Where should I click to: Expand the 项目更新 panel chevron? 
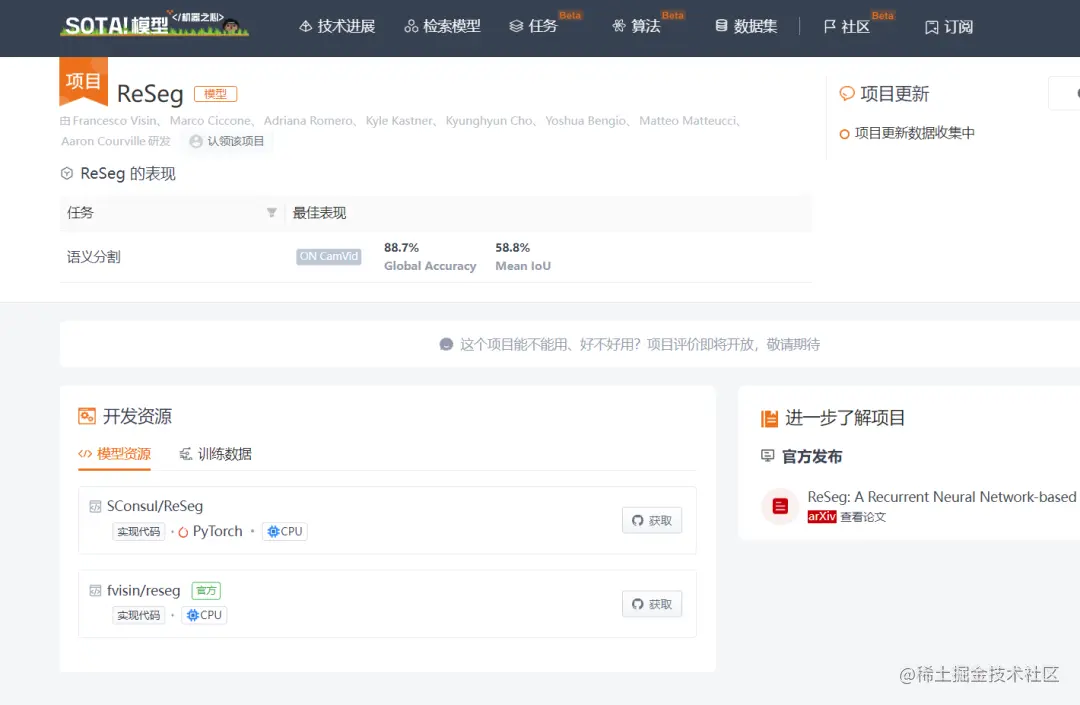1070,93
